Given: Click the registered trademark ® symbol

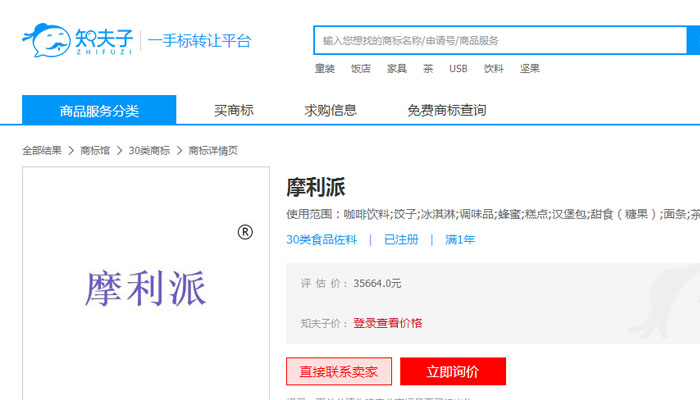Looking at the screenshot, I should [x=245, y=232].
